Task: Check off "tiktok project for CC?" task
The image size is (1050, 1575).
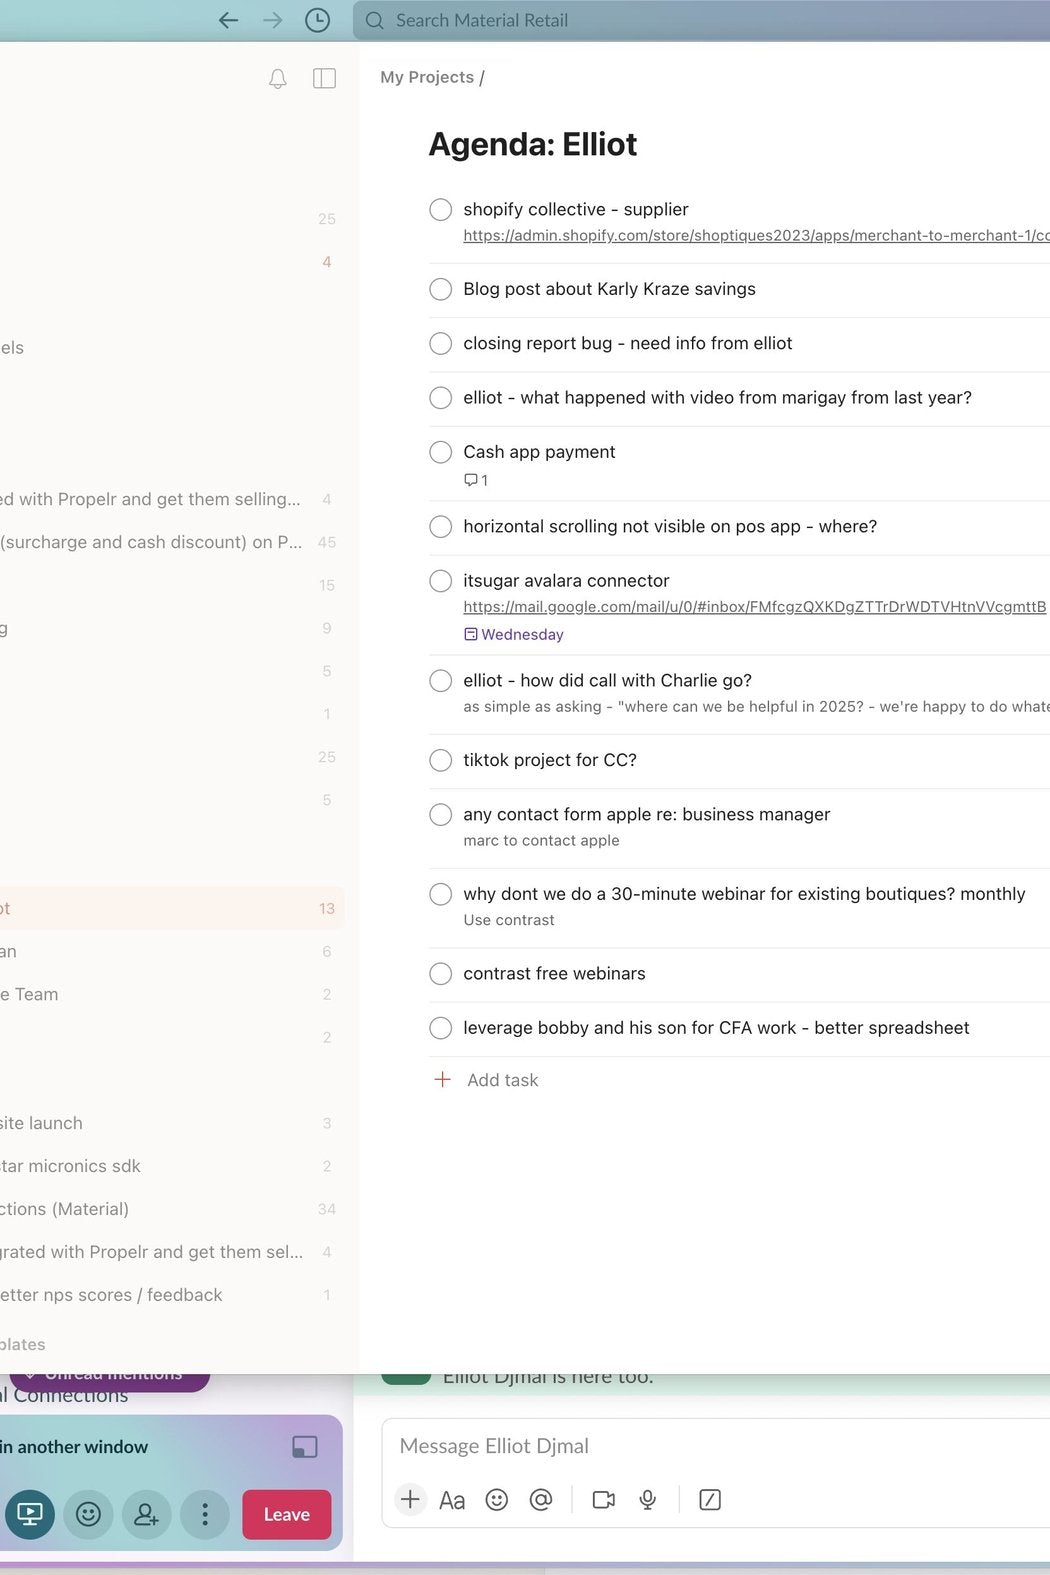Action: [x=440, y=760]
